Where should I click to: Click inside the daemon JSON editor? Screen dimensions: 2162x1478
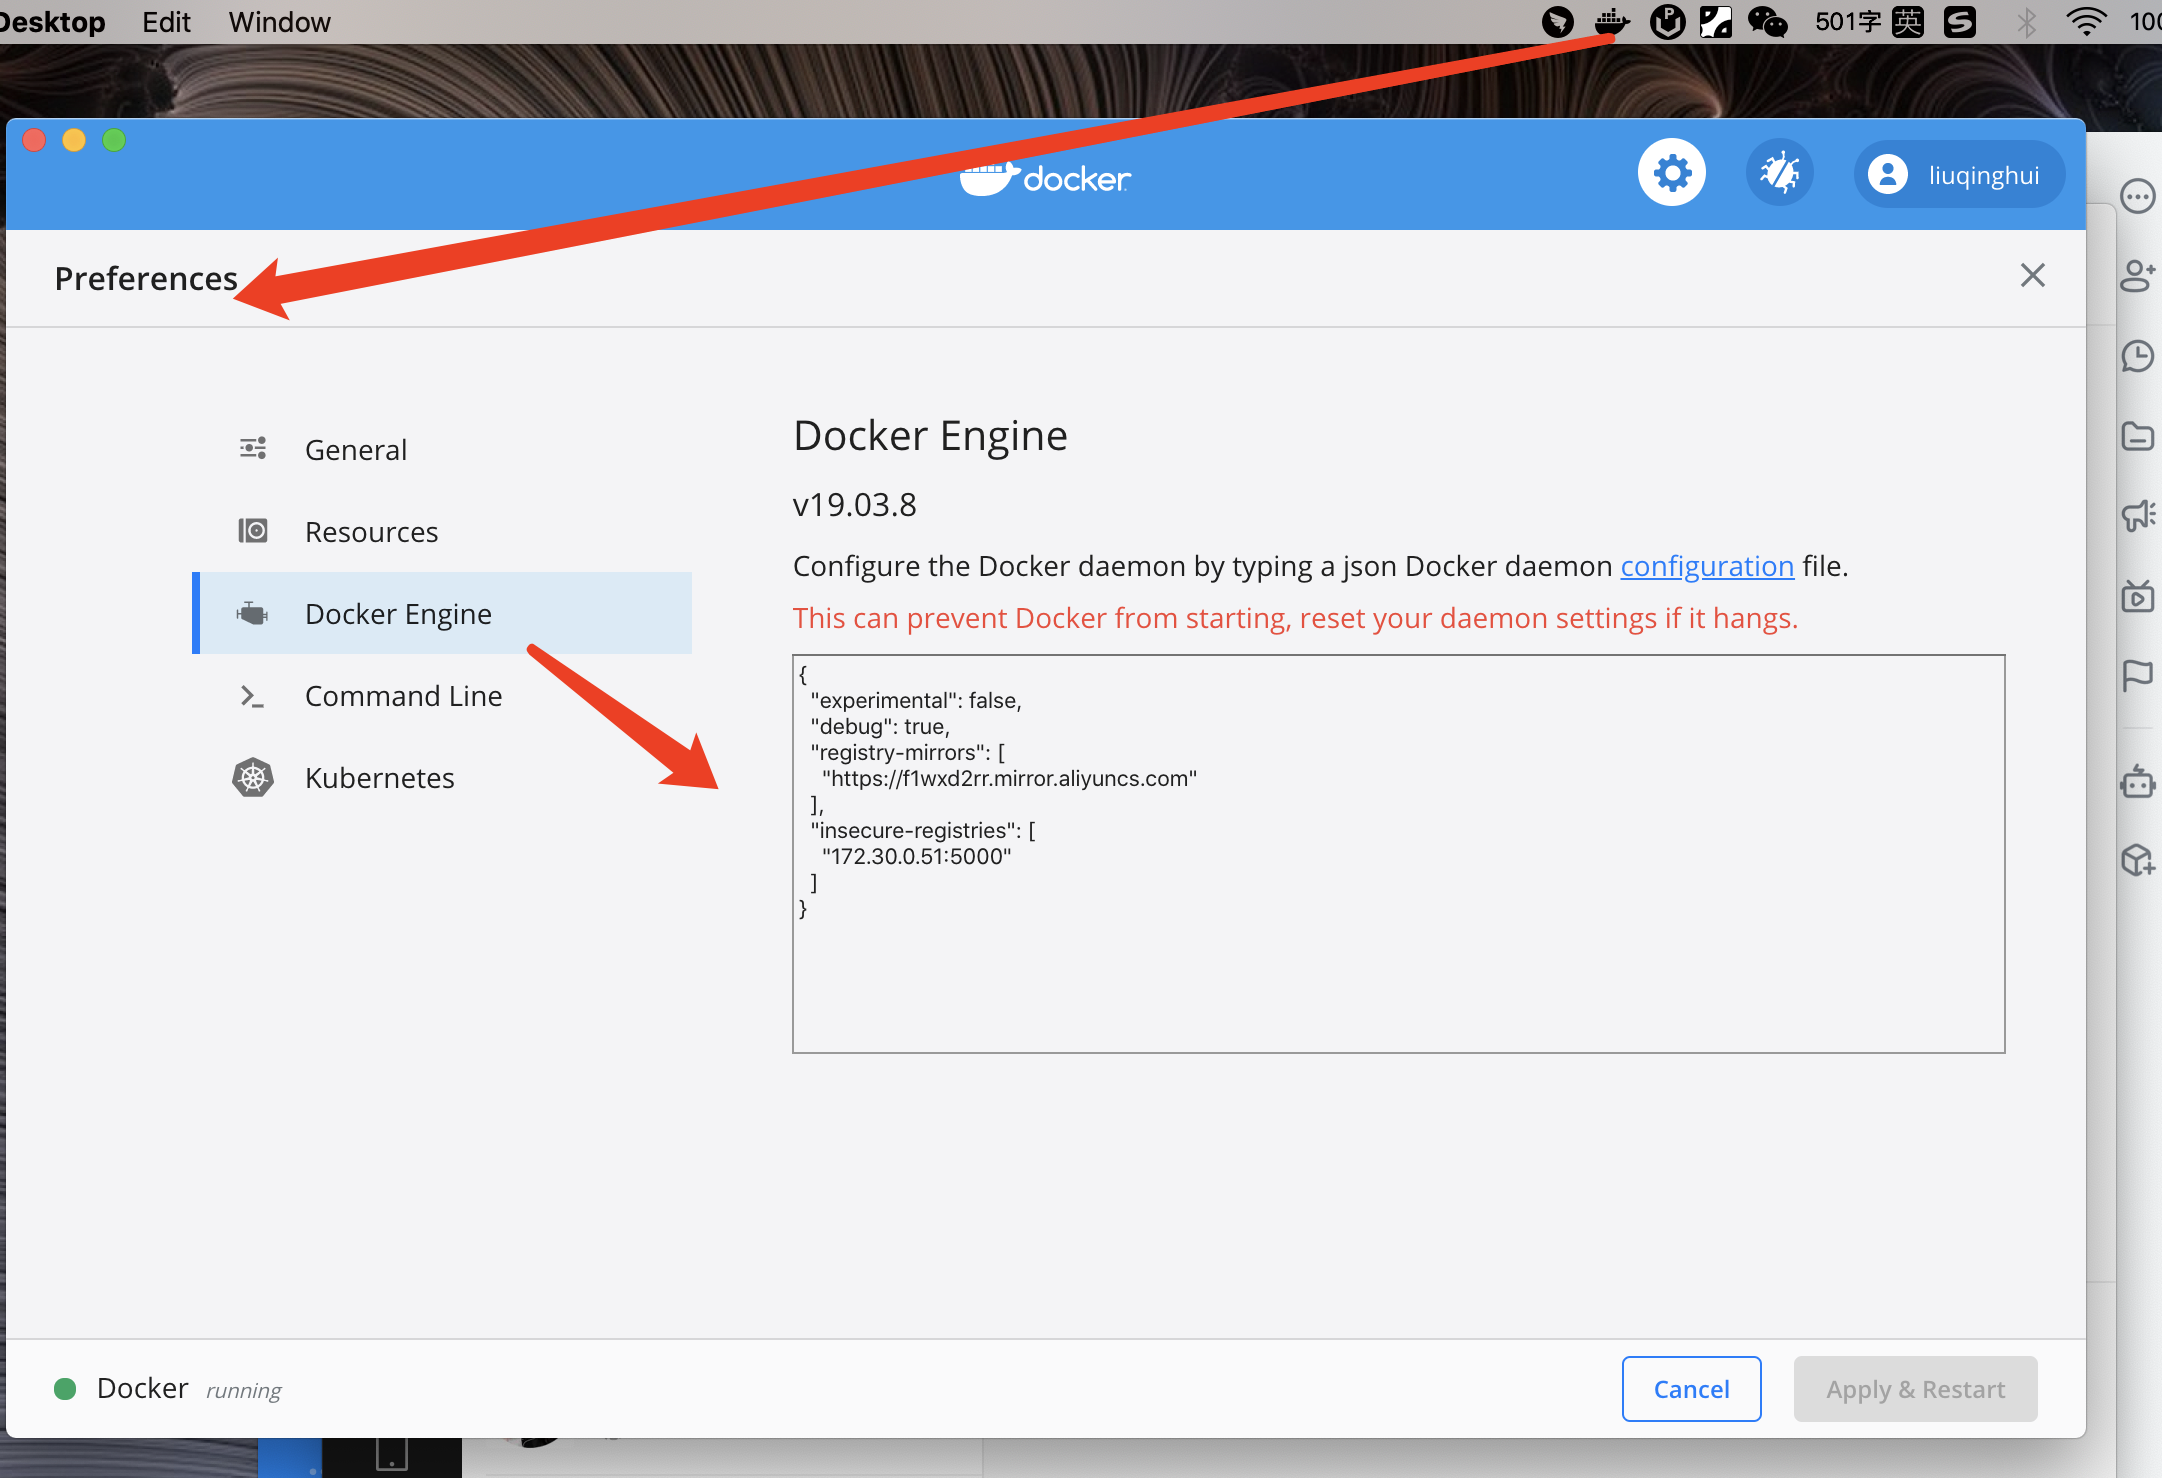click(1398, 853)
